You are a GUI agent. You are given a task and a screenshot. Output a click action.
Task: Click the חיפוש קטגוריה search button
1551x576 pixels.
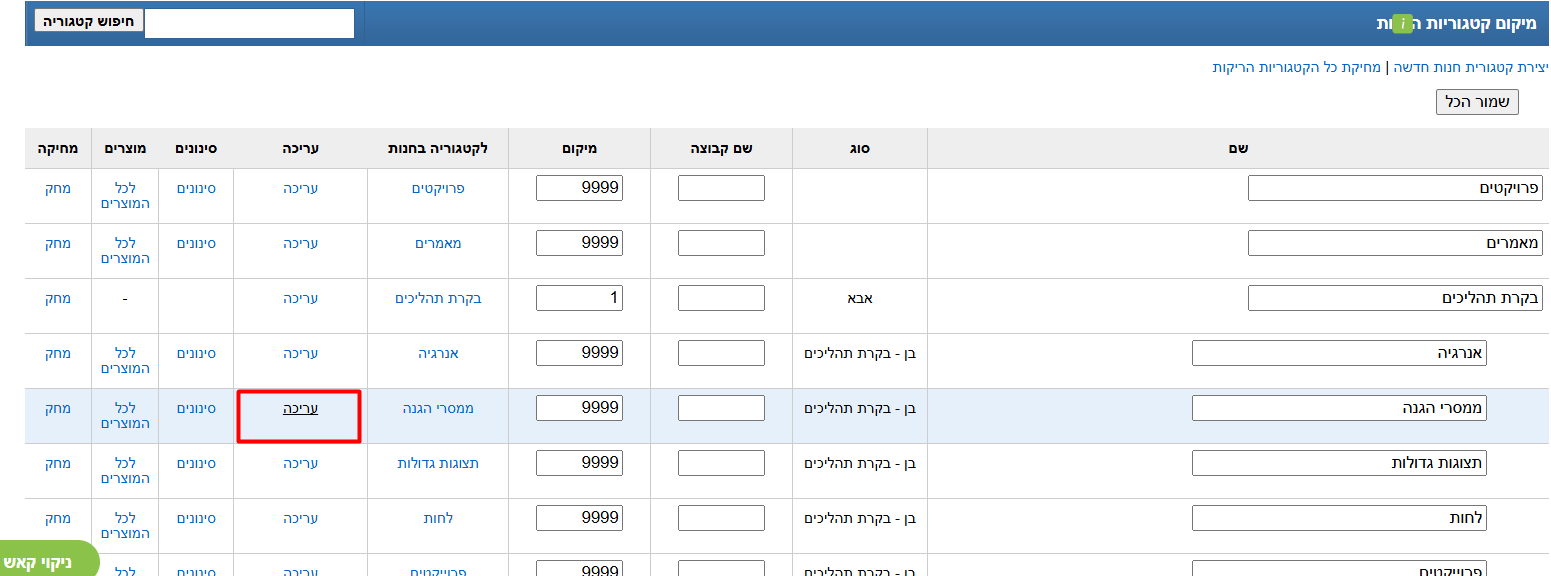[89, 21]
